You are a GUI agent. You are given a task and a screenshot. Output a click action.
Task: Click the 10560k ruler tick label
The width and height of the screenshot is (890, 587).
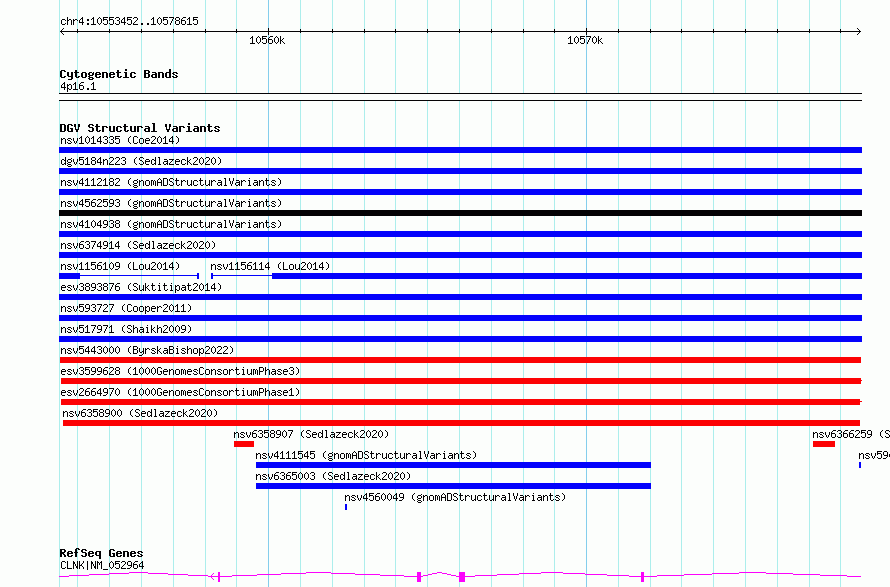pyautogui.click(x=267, y=40)
